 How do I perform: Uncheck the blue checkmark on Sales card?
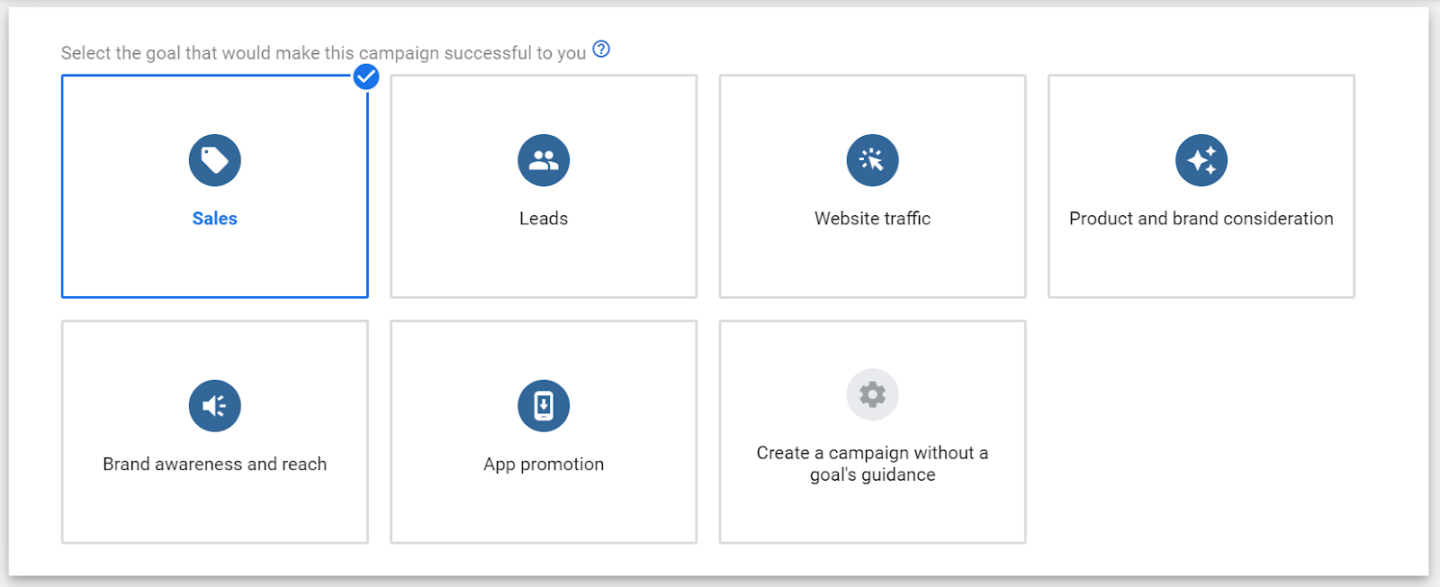coord(367,76)
